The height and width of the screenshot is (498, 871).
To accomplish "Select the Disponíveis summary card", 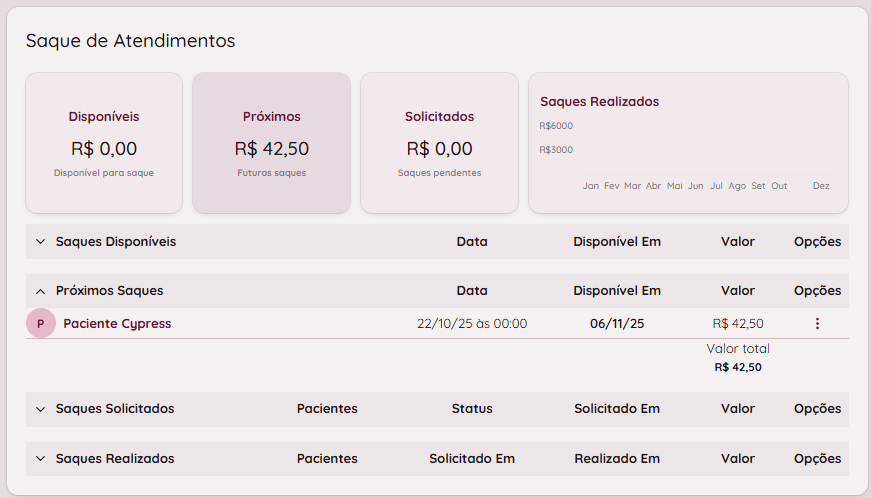I will [104, 143].
